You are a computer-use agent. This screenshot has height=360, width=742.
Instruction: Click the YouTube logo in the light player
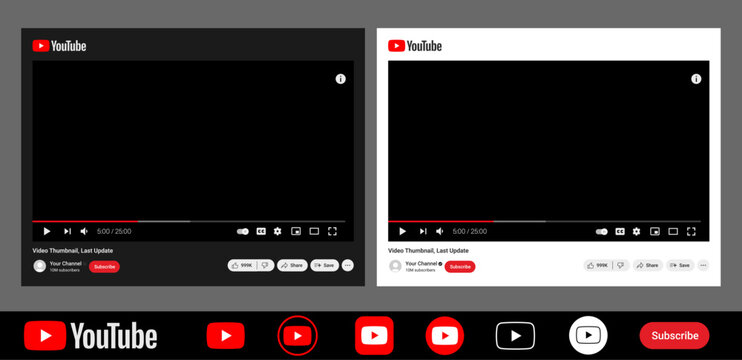click(415, 46)
